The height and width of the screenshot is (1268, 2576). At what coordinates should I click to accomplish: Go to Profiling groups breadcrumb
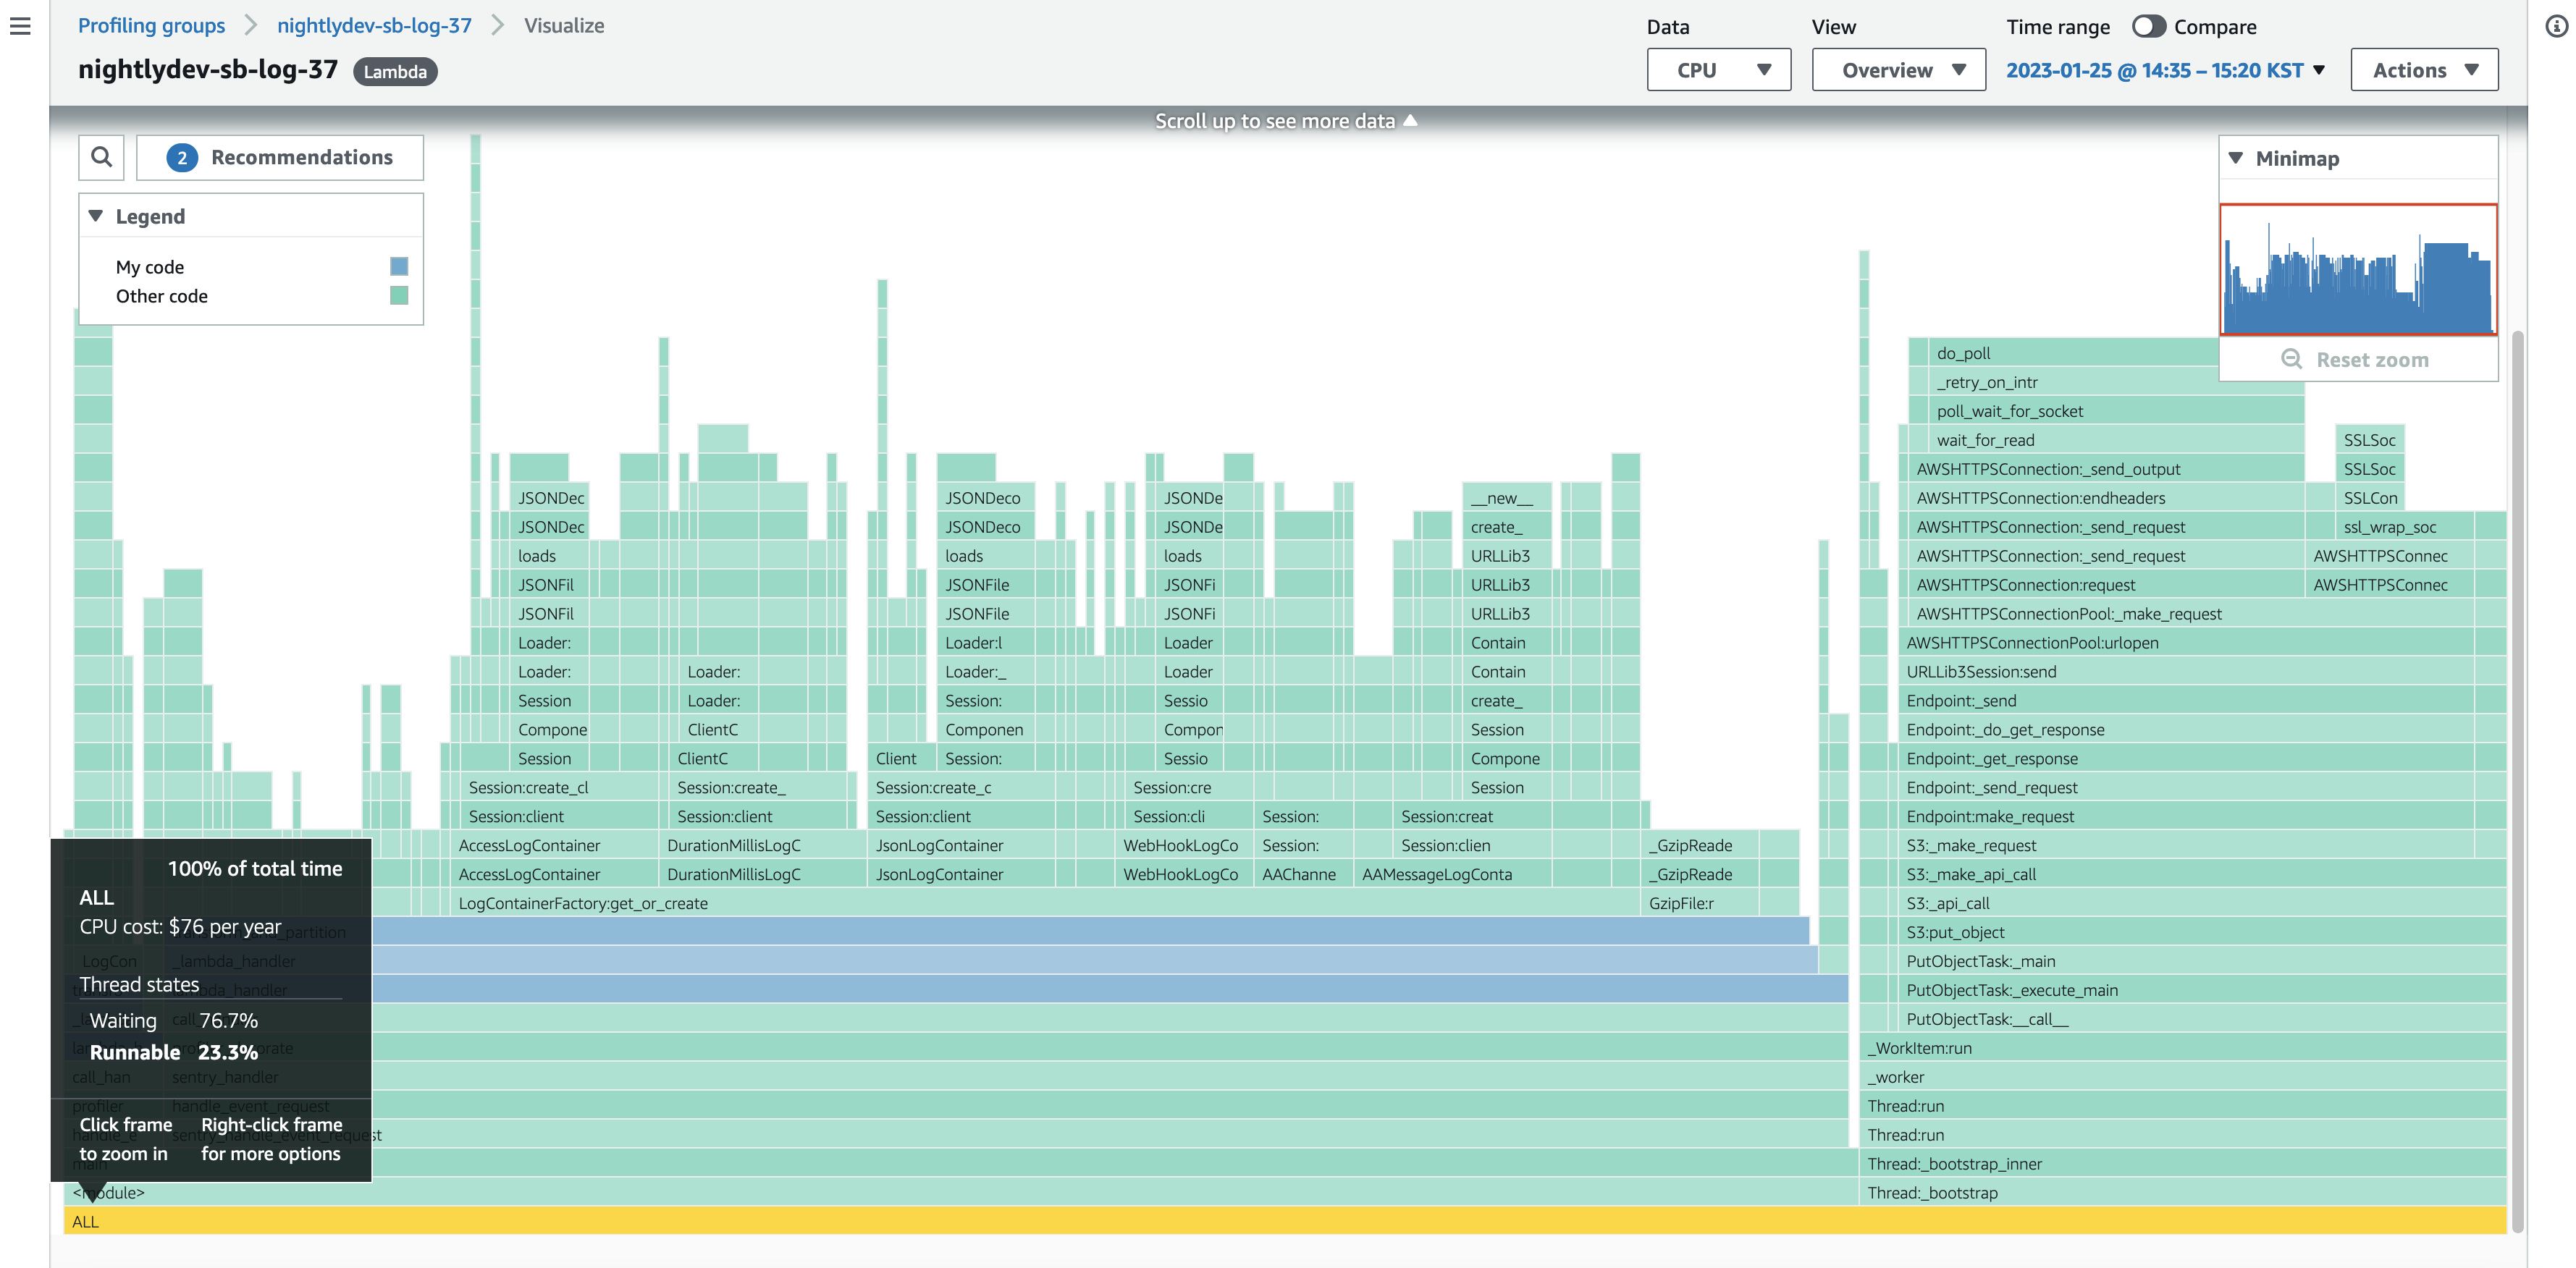151,26
